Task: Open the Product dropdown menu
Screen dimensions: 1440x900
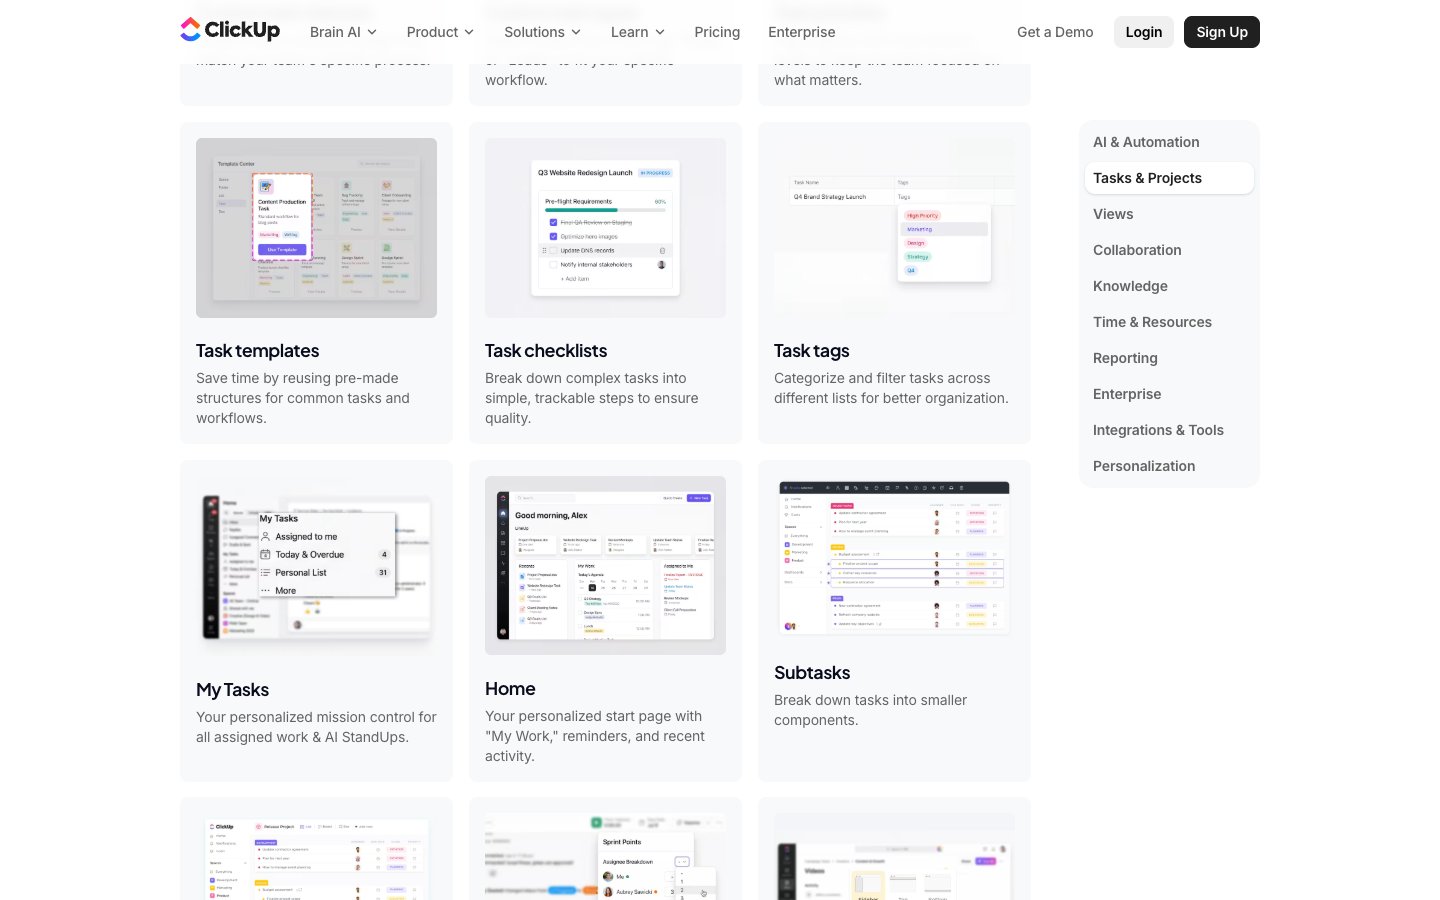Action: click(x=440, y=32)
